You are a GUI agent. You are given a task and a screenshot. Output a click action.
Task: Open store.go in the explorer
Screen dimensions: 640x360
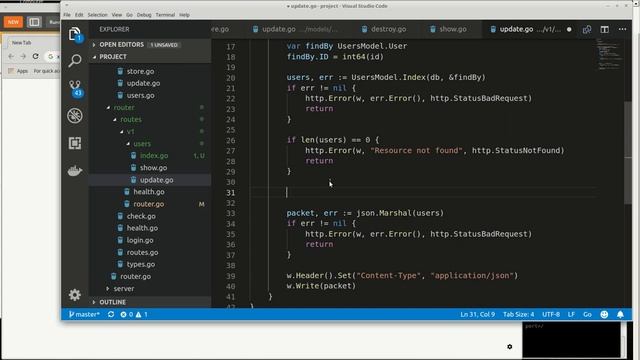coord(149,71)
